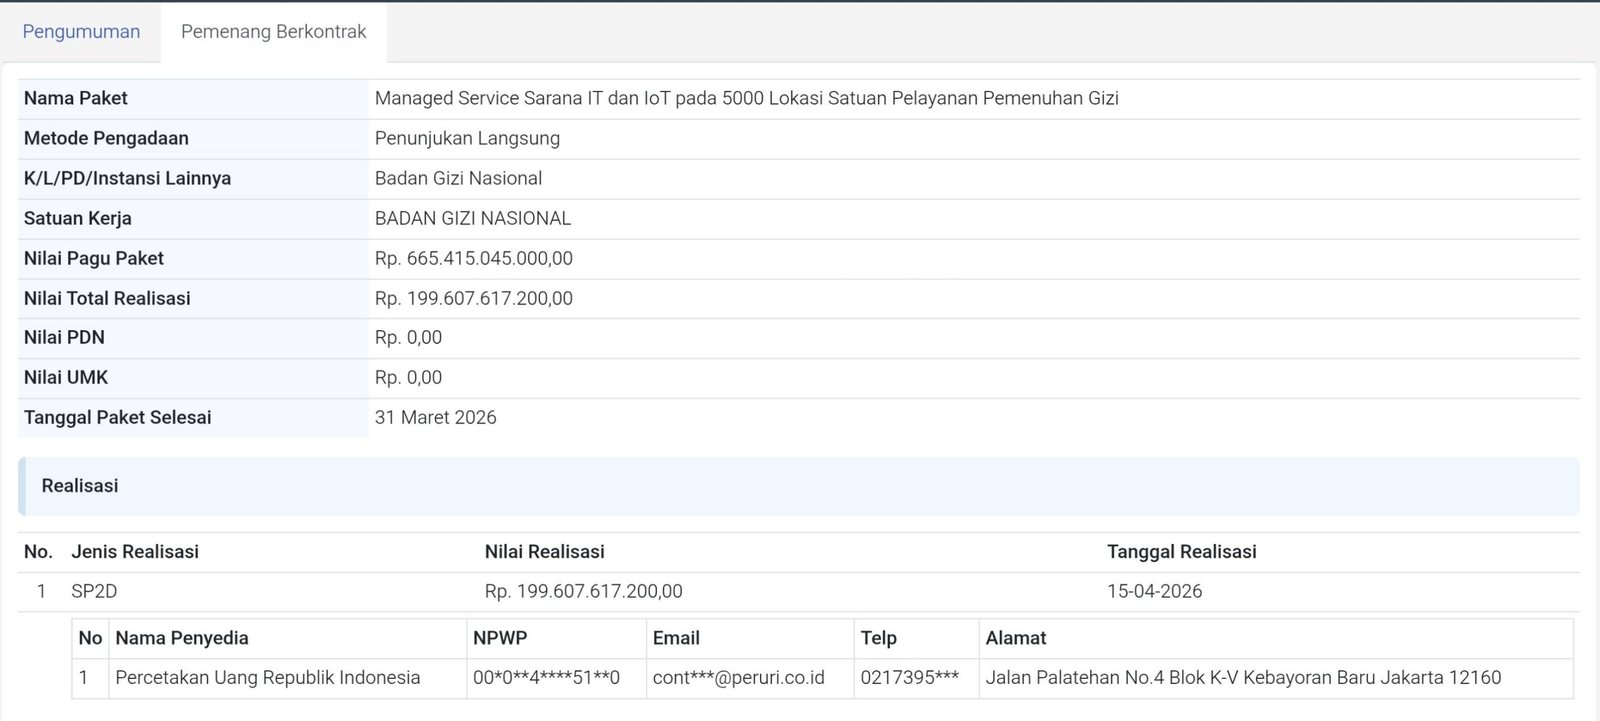Click the realization date 15-04-2026
This screenshot has width=1600, height=721.
[x=1154, y=592]
